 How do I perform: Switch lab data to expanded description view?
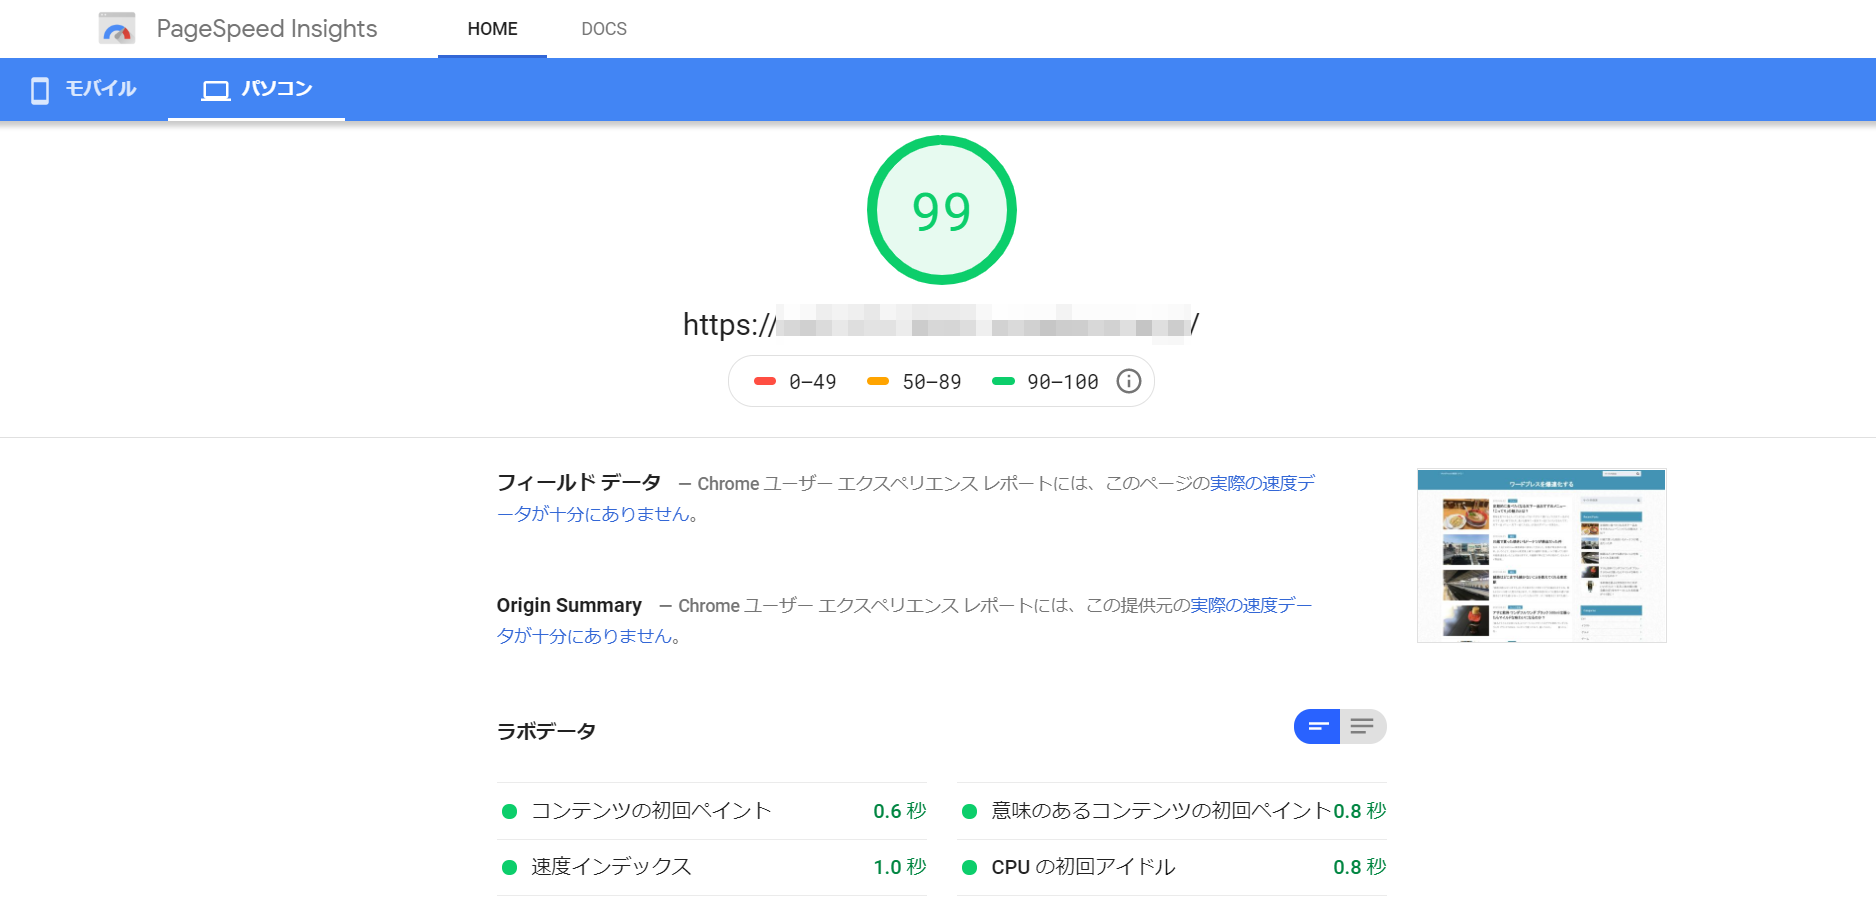point(1362,727)
